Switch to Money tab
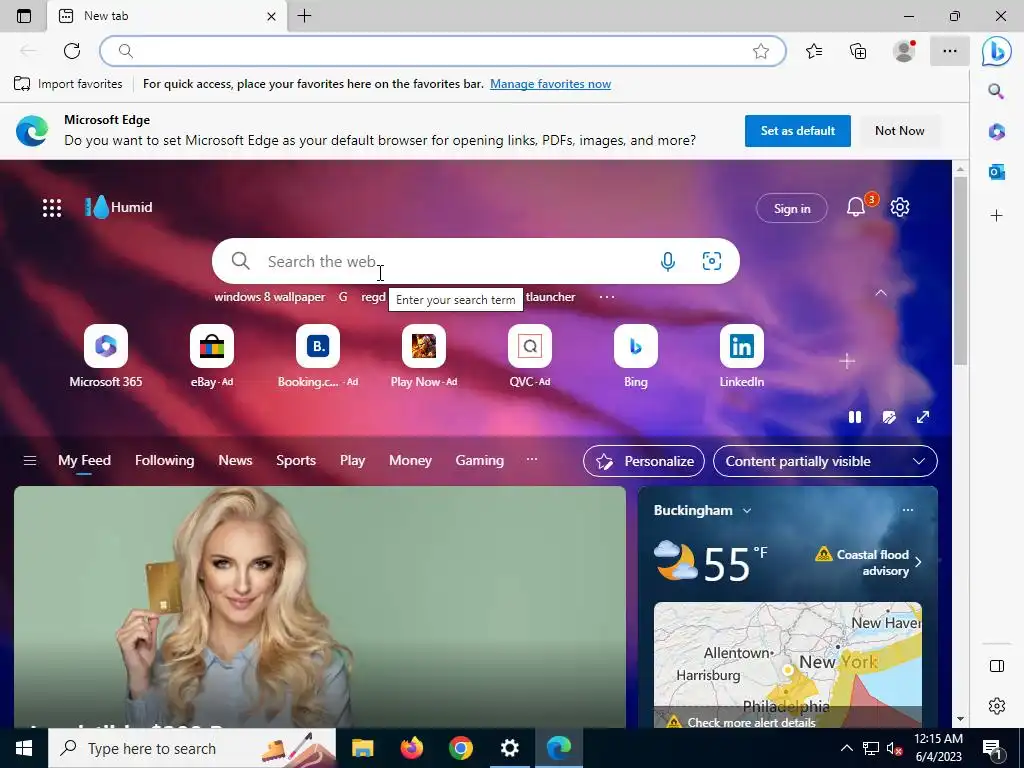Viewport: 1024px width, 768px height. 410,460
